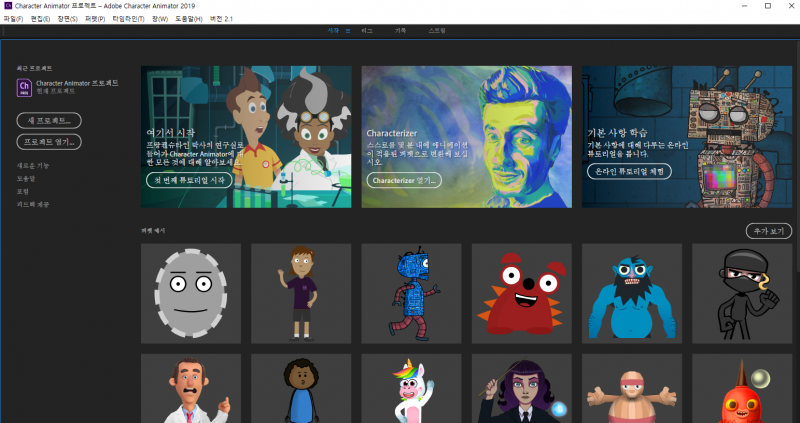Click the 추가 보기 button
The image size is (800, 423).
coord(768,231)
